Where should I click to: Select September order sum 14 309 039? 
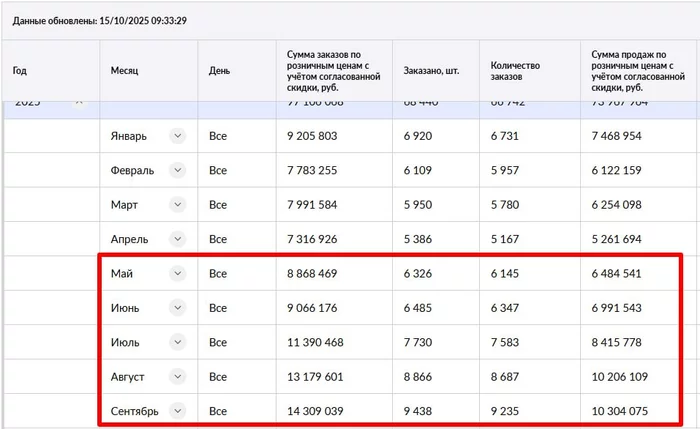pyautogui.click(x=315, y=410)
